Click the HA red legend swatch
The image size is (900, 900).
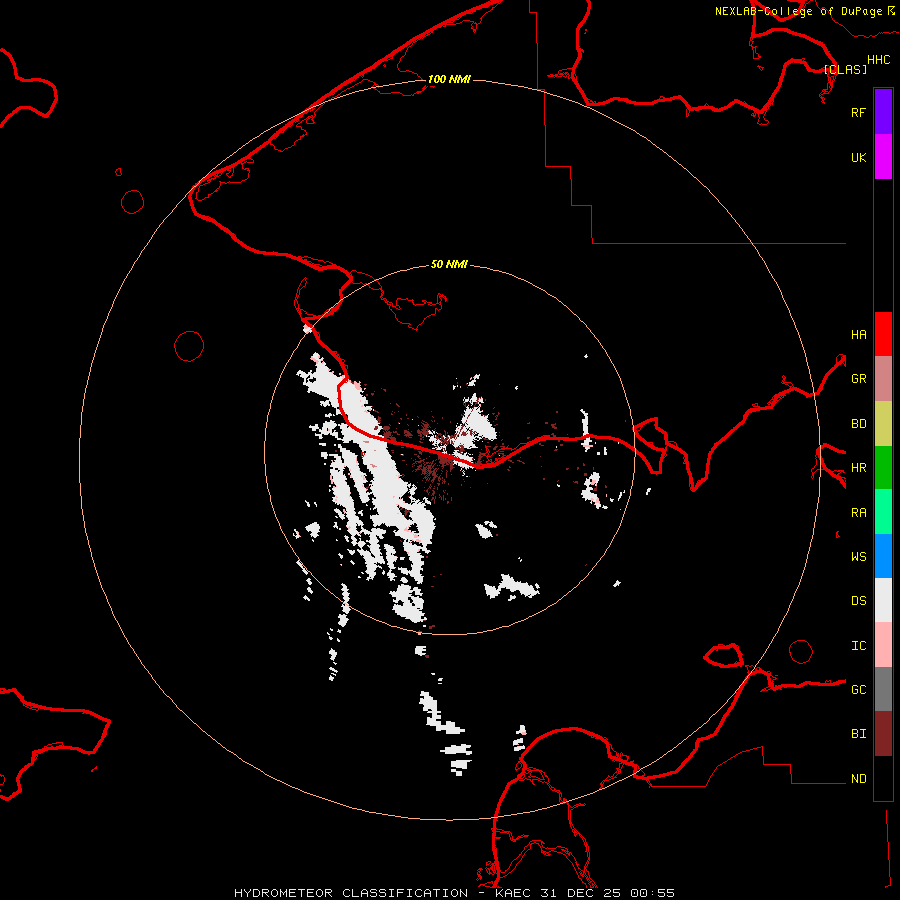(883, 334)
